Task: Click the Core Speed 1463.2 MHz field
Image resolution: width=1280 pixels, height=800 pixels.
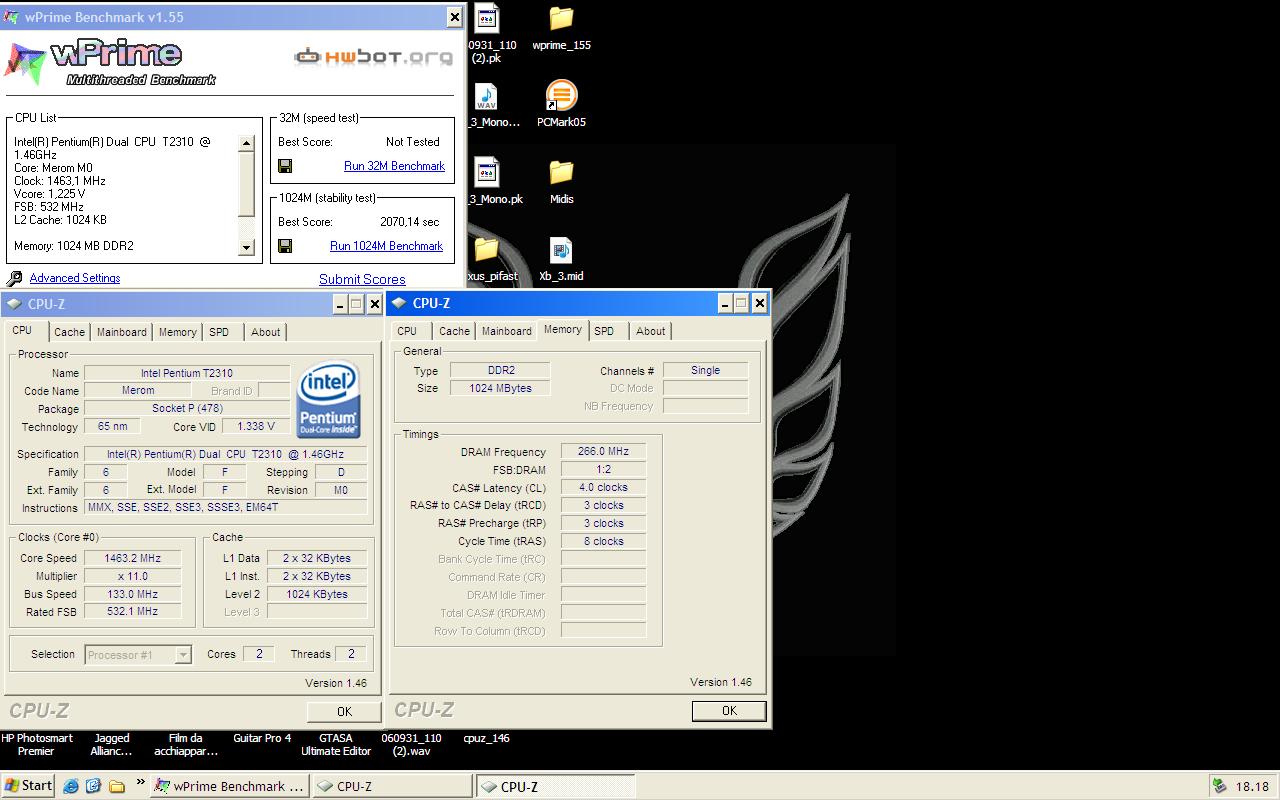Action: (132, 558)
